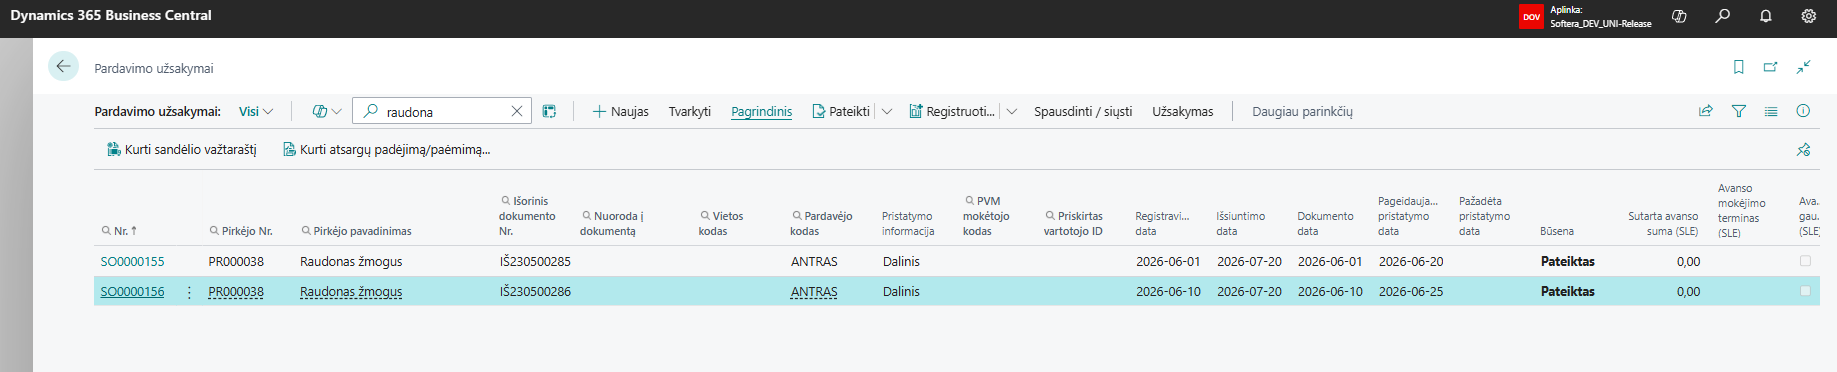Click Kurti atsargų padėjimą/paėmimą
The width and height of the screenshot is (1837, 372).
pyautogui.click(x=386, y=150)
